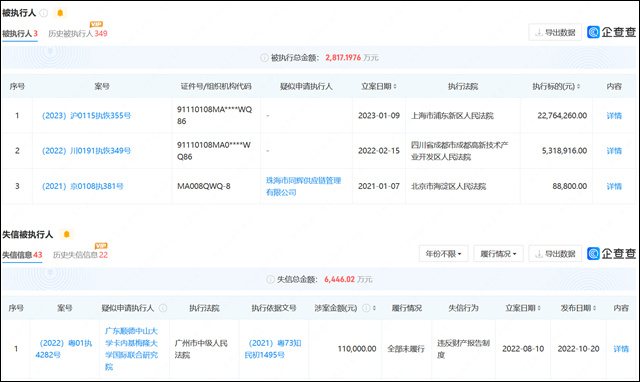Click 导出数据 button in 失信被执行人 section
Viewport: 640px width, 382px height.
(555, 254)
